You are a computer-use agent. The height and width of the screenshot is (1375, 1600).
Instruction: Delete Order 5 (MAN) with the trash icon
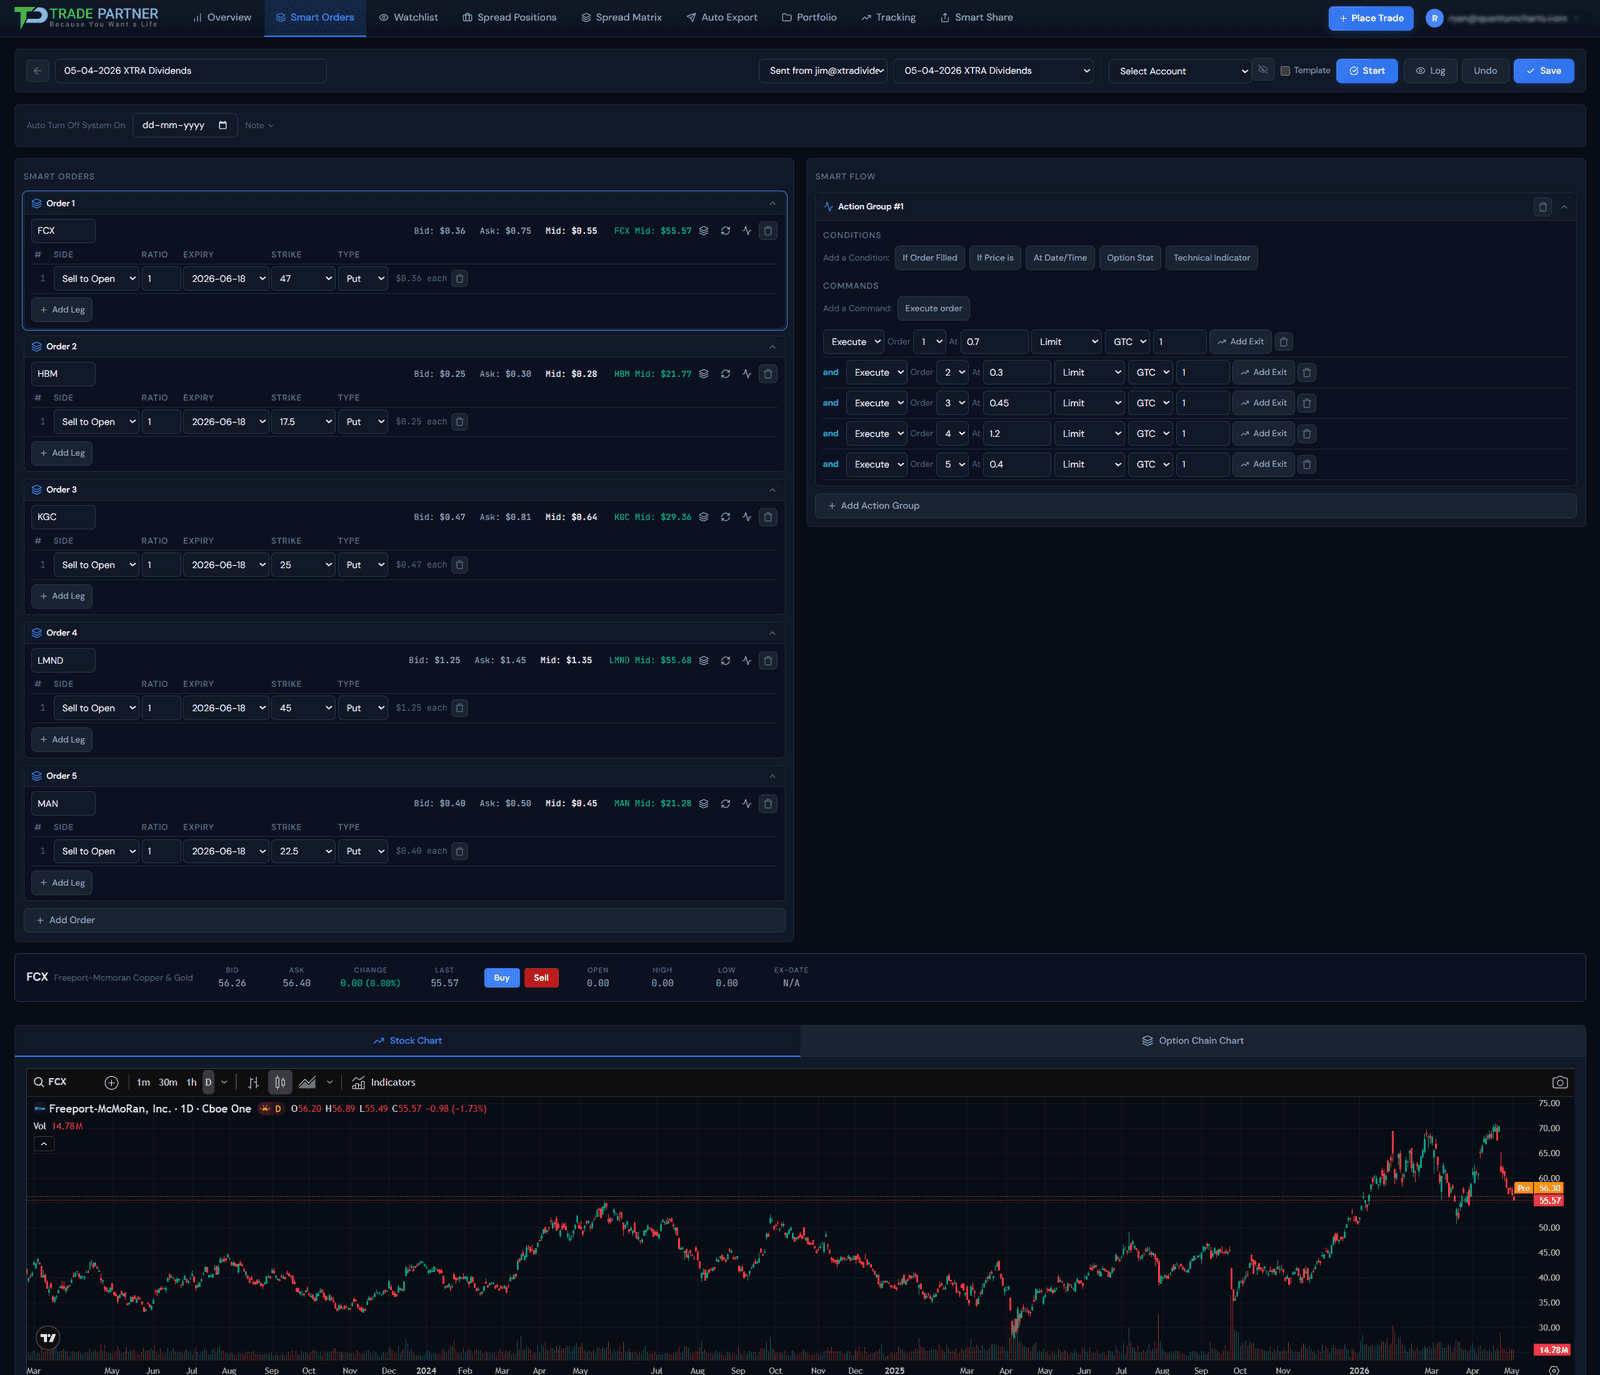click(768, 804)
